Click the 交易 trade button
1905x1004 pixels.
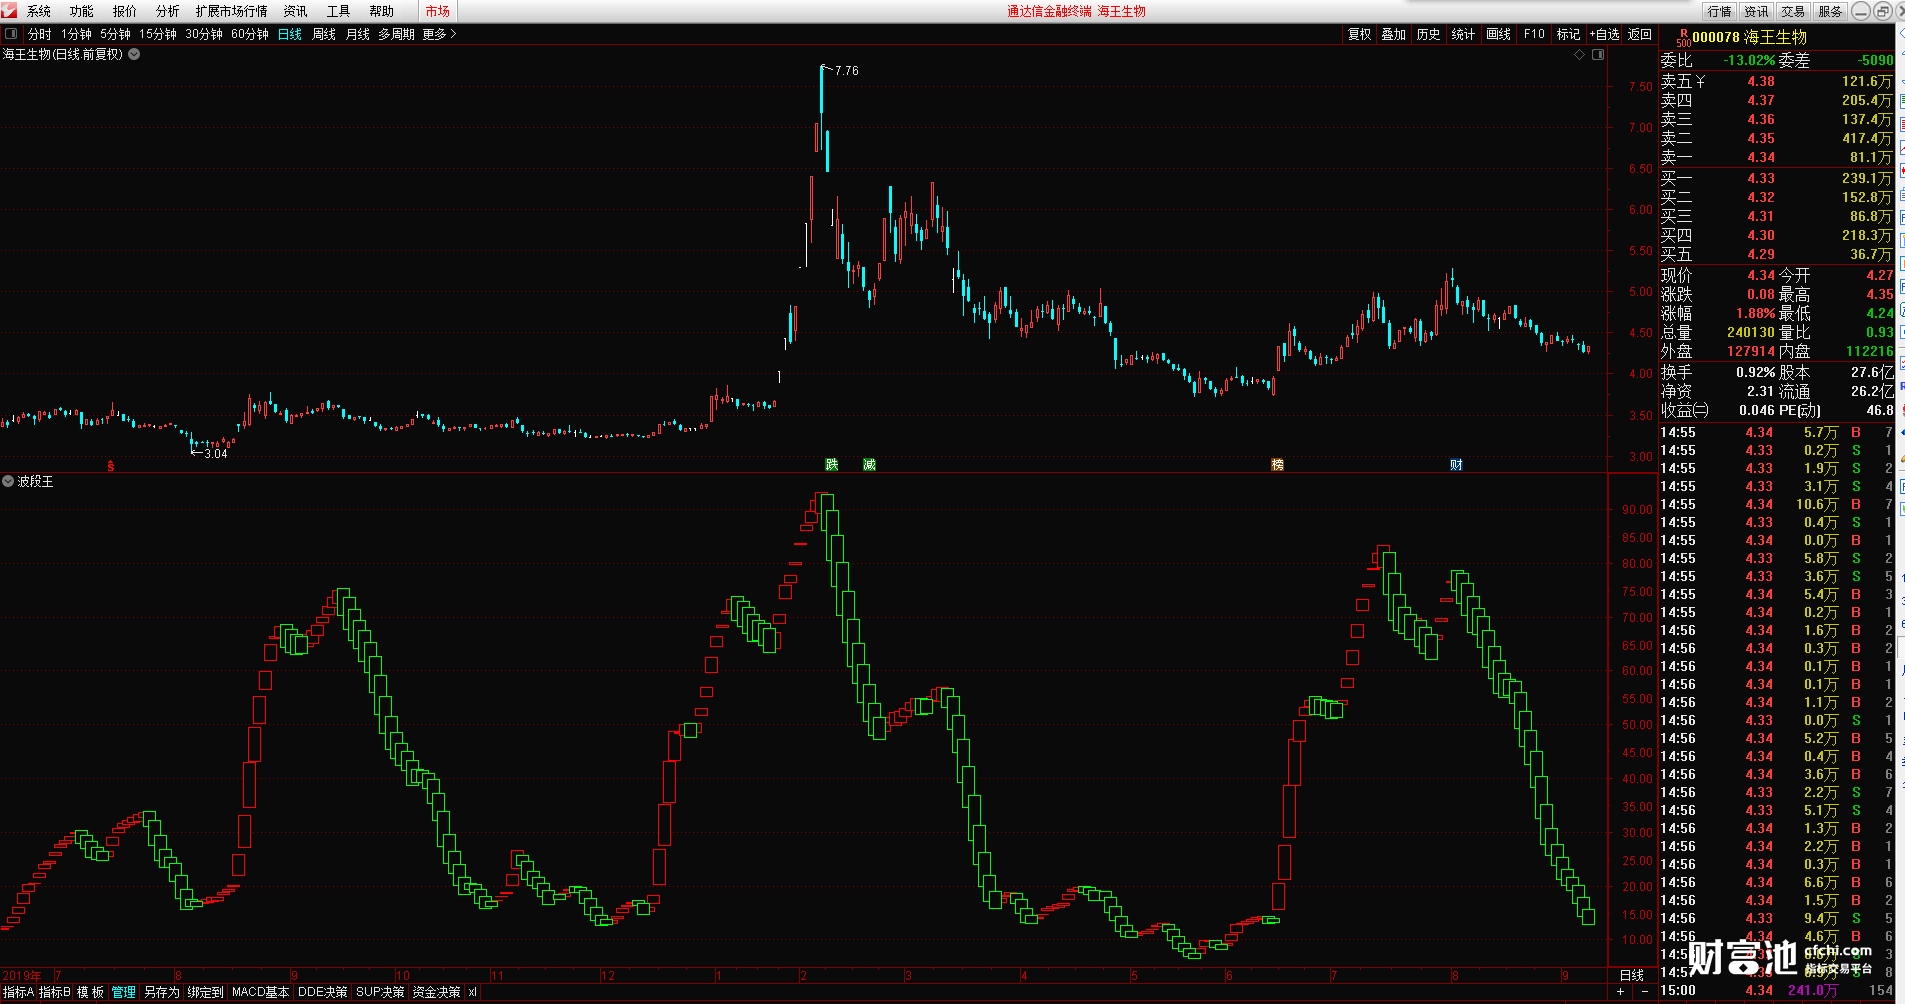coord(1793,11)
